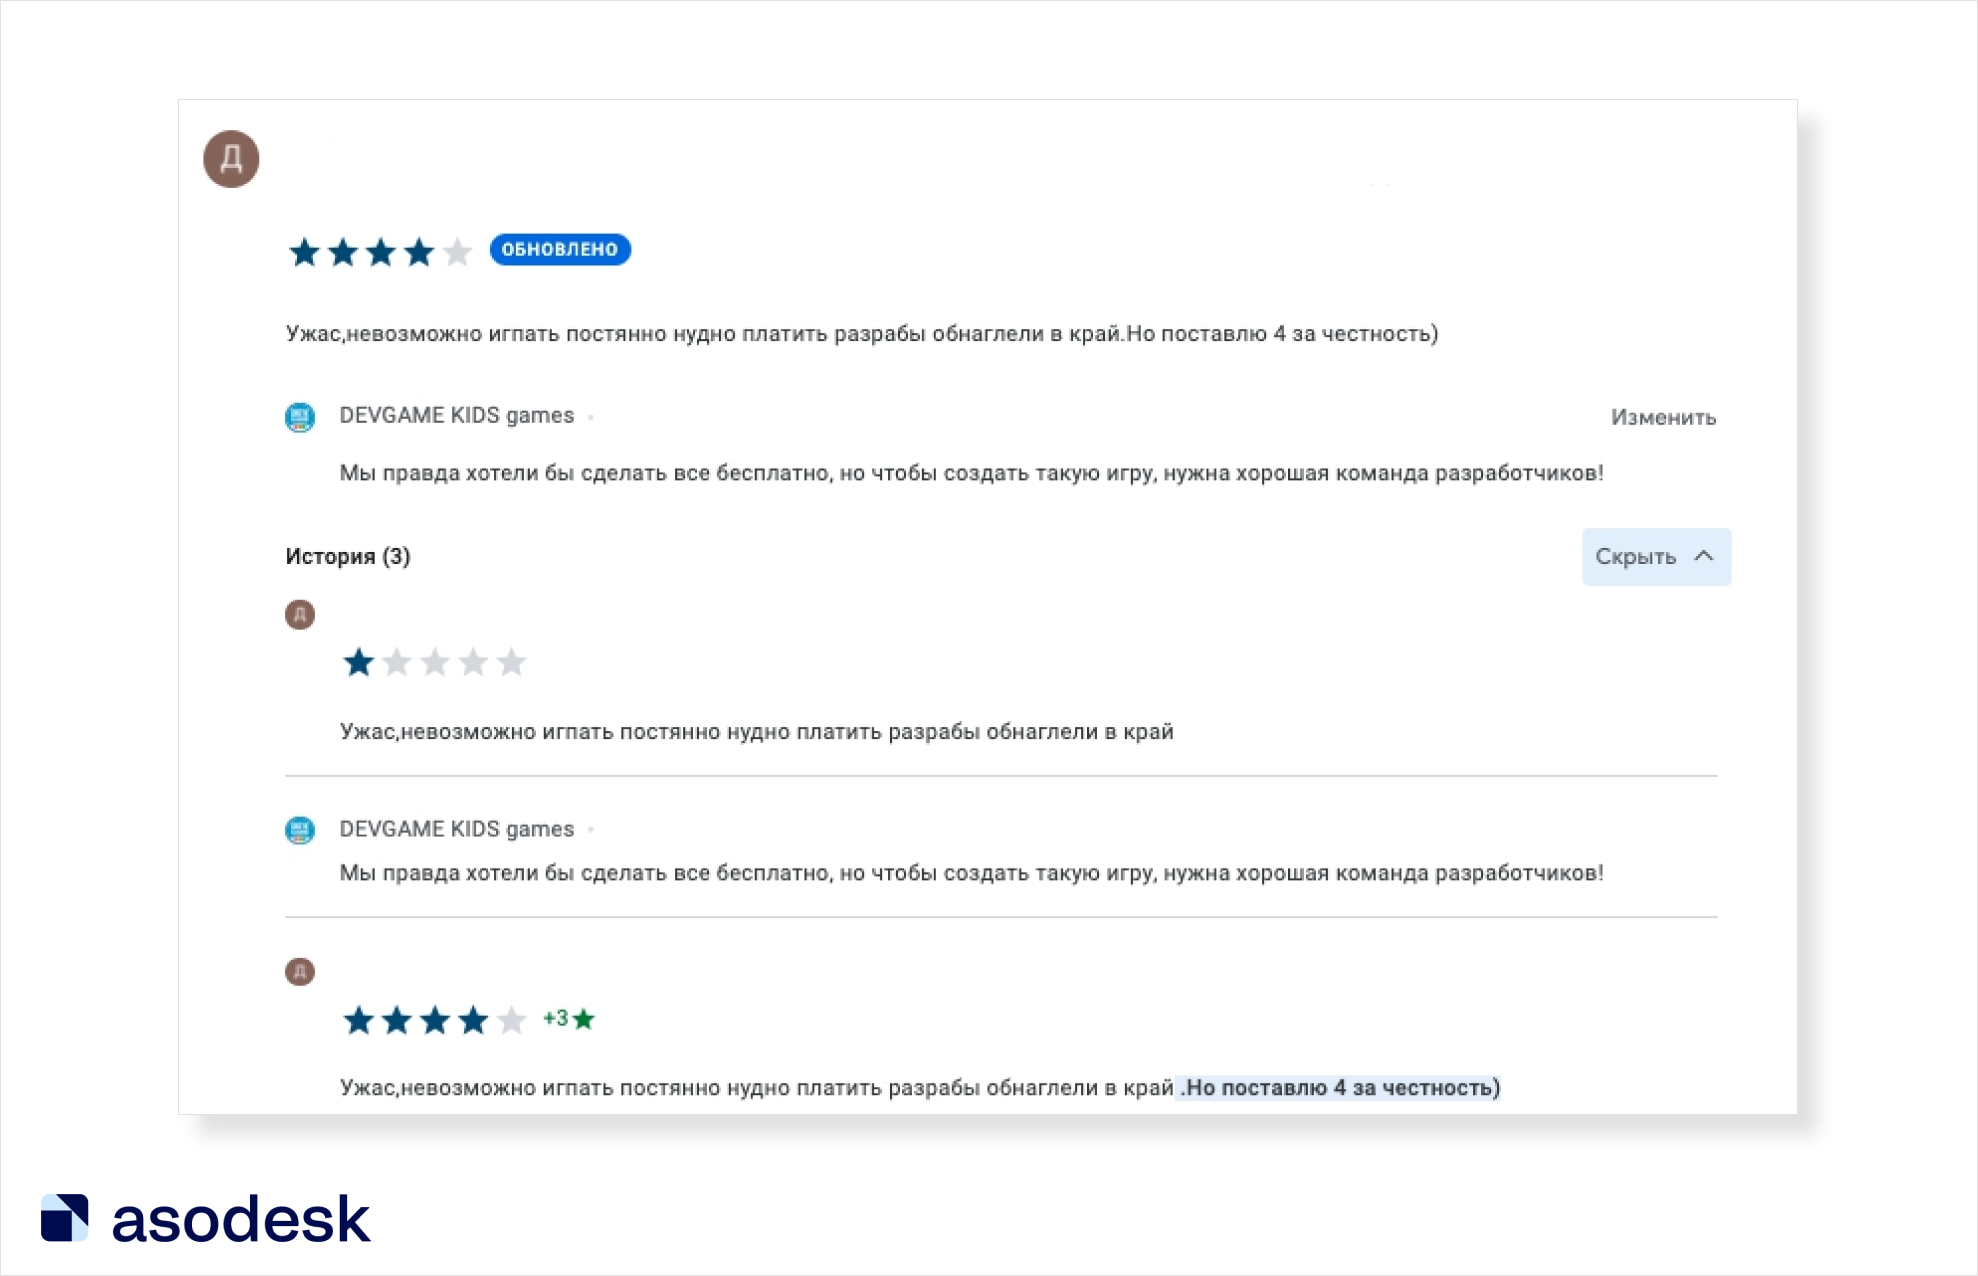Click the История (3) heading

click(348, 556)
